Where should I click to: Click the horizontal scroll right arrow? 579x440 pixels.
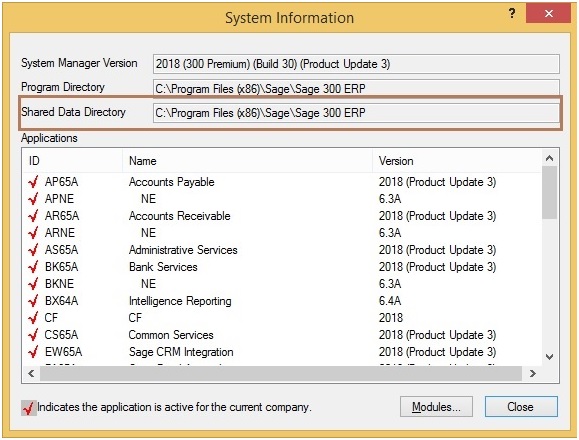(x=532, y=374)
